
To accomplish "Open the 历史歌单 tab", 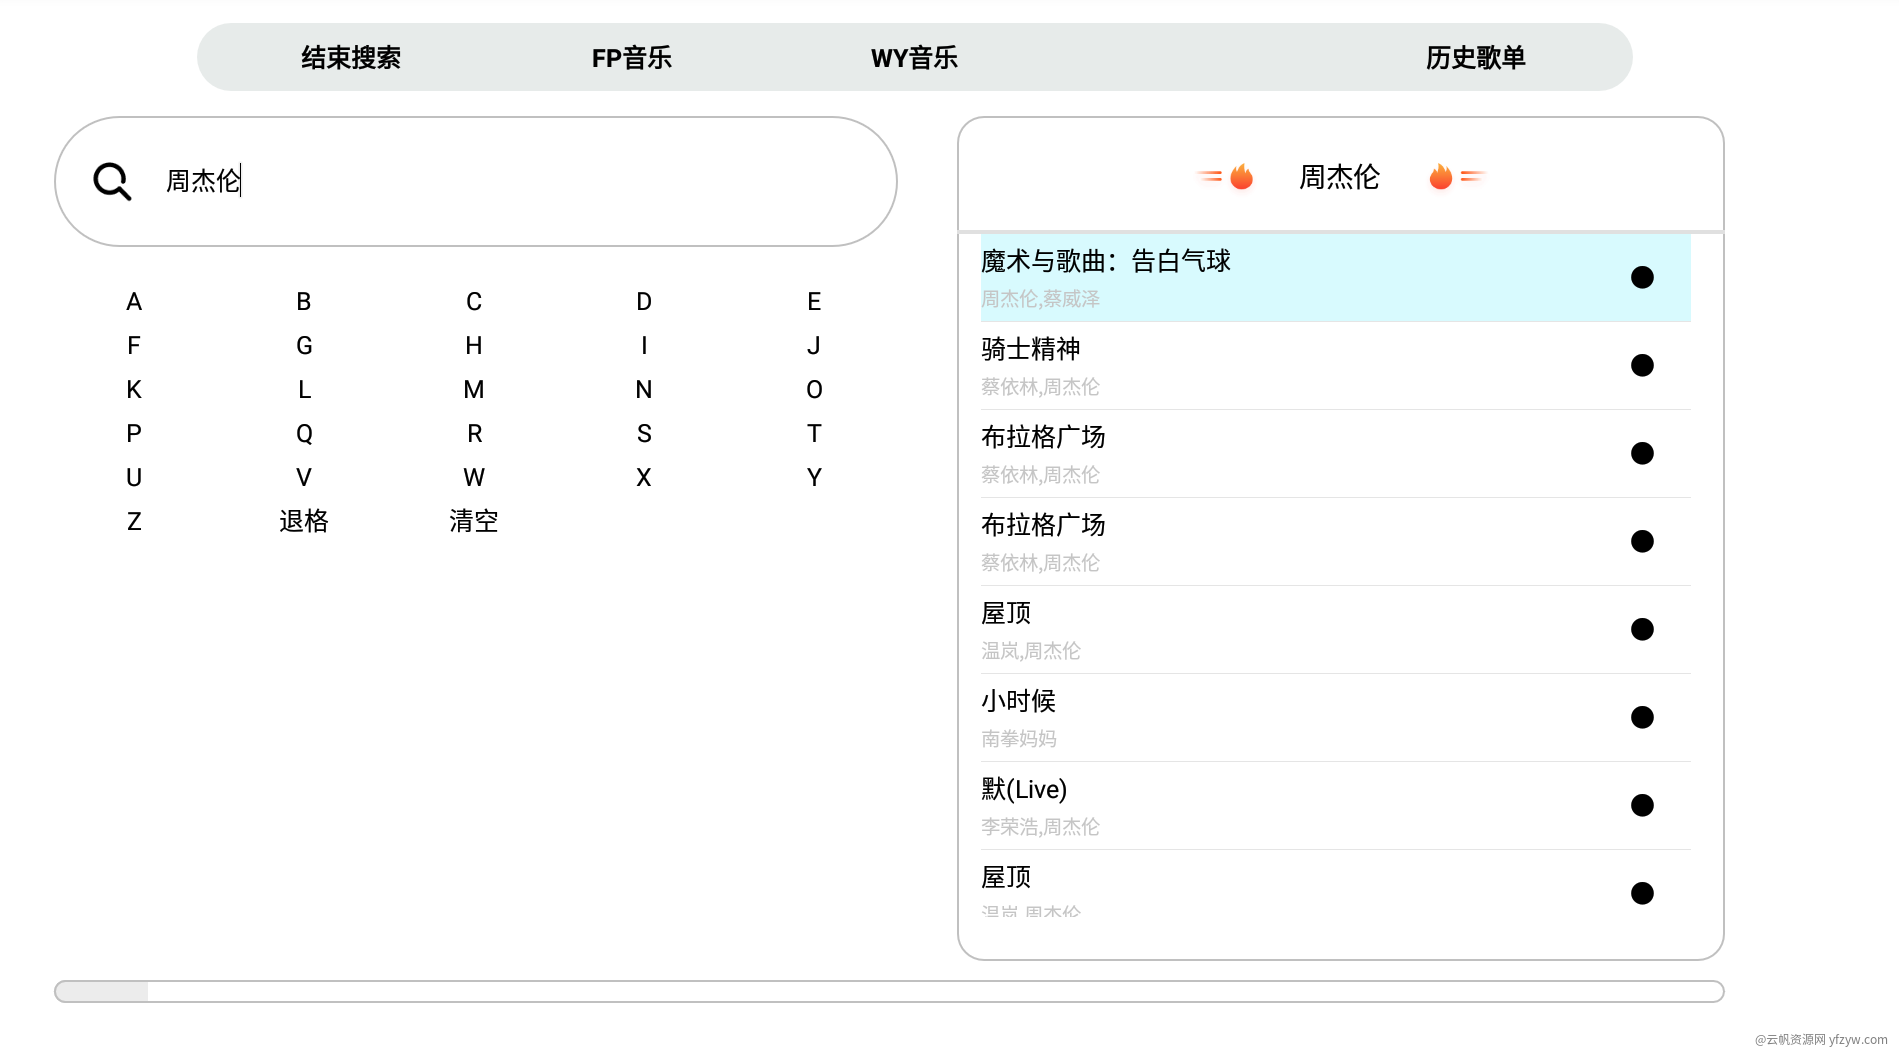I will click(x=1476, y=58).
